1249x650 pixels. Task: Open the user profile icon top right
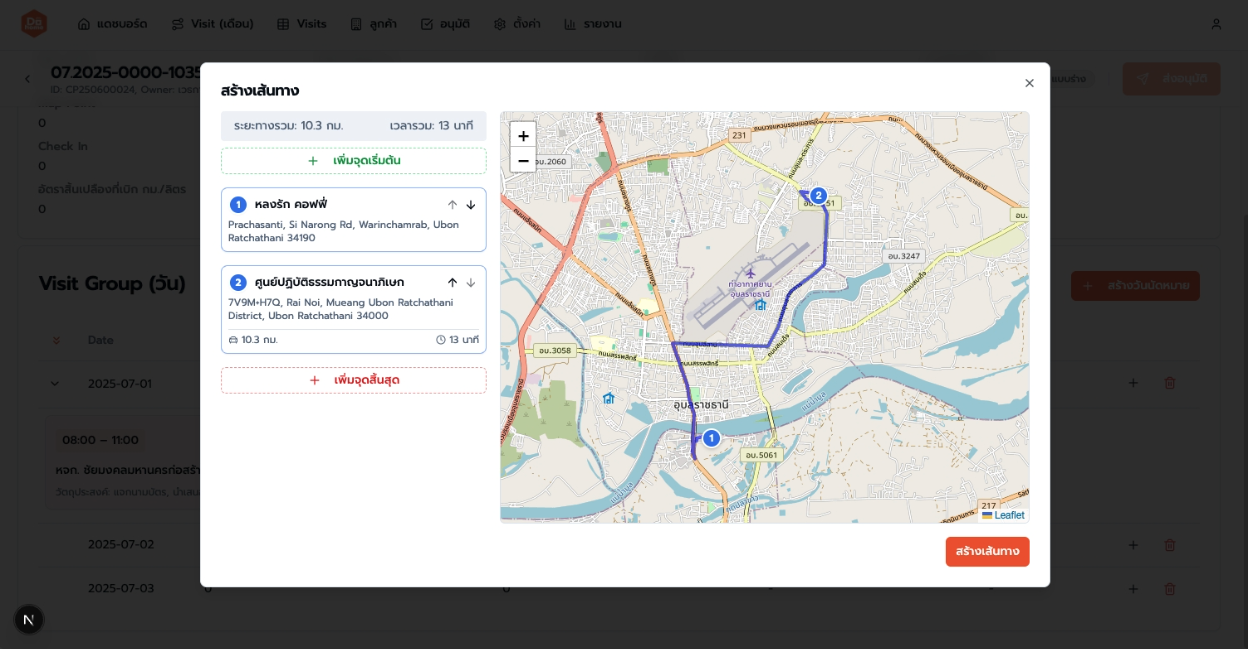[1215, 23]
